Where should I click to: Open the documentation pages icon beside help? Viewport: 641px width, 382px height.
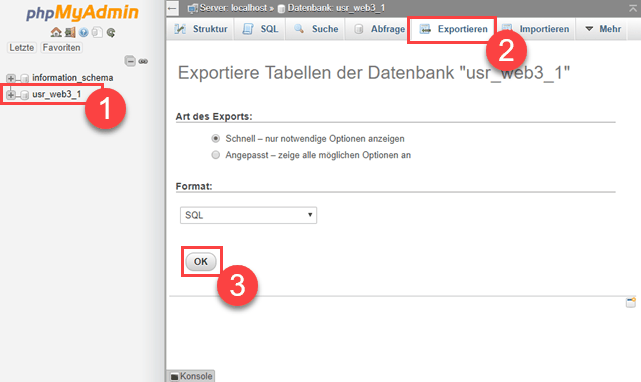coord(97,32)
